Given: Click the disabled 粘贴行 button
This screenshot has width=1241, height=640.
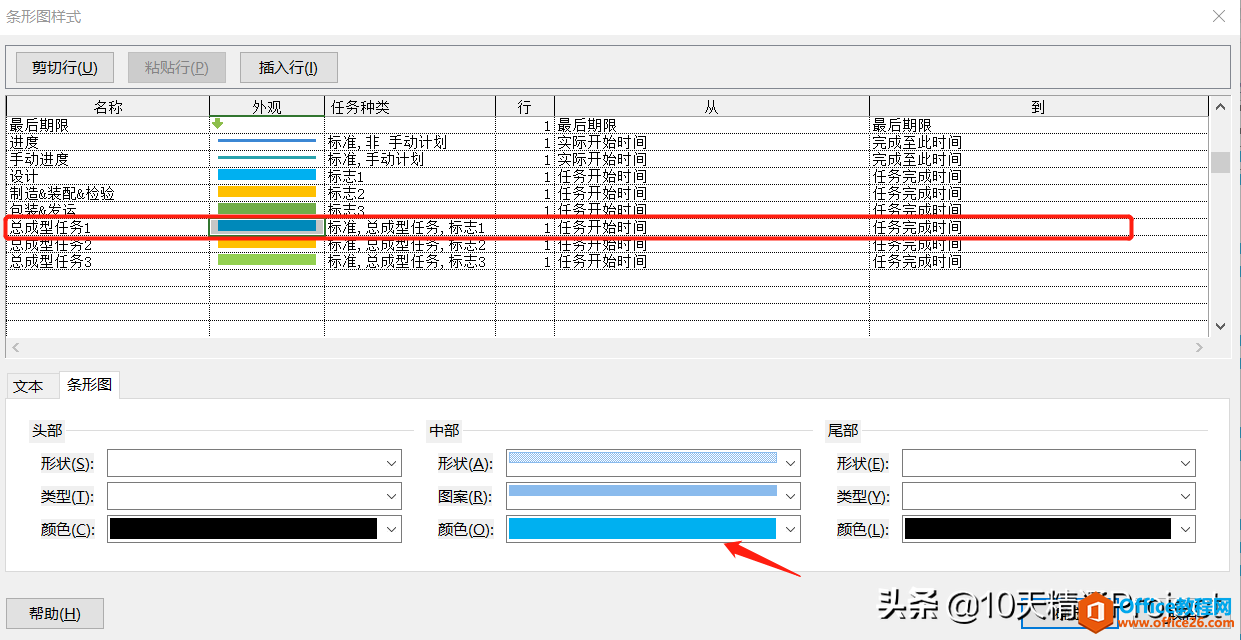Looking at the screenshot, I should (176, 67).
